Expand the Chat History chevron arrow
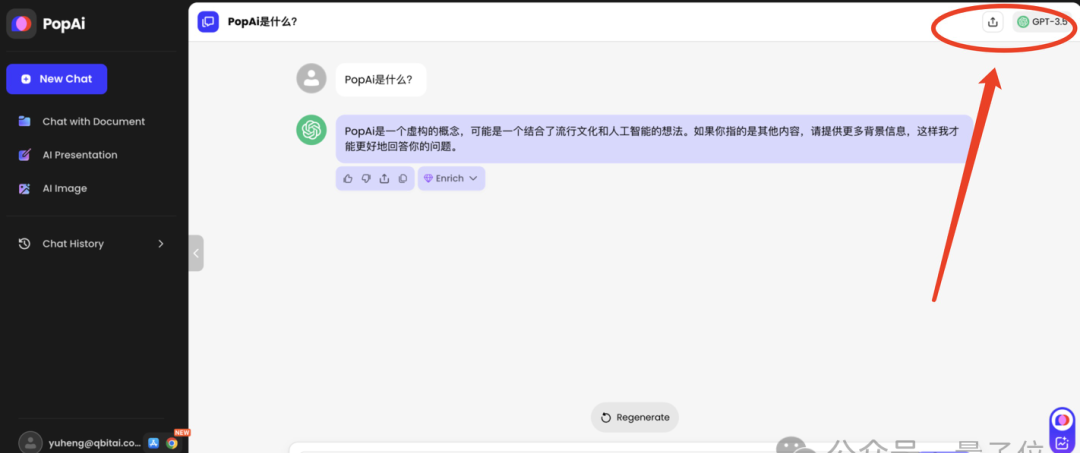 (160, 244)
